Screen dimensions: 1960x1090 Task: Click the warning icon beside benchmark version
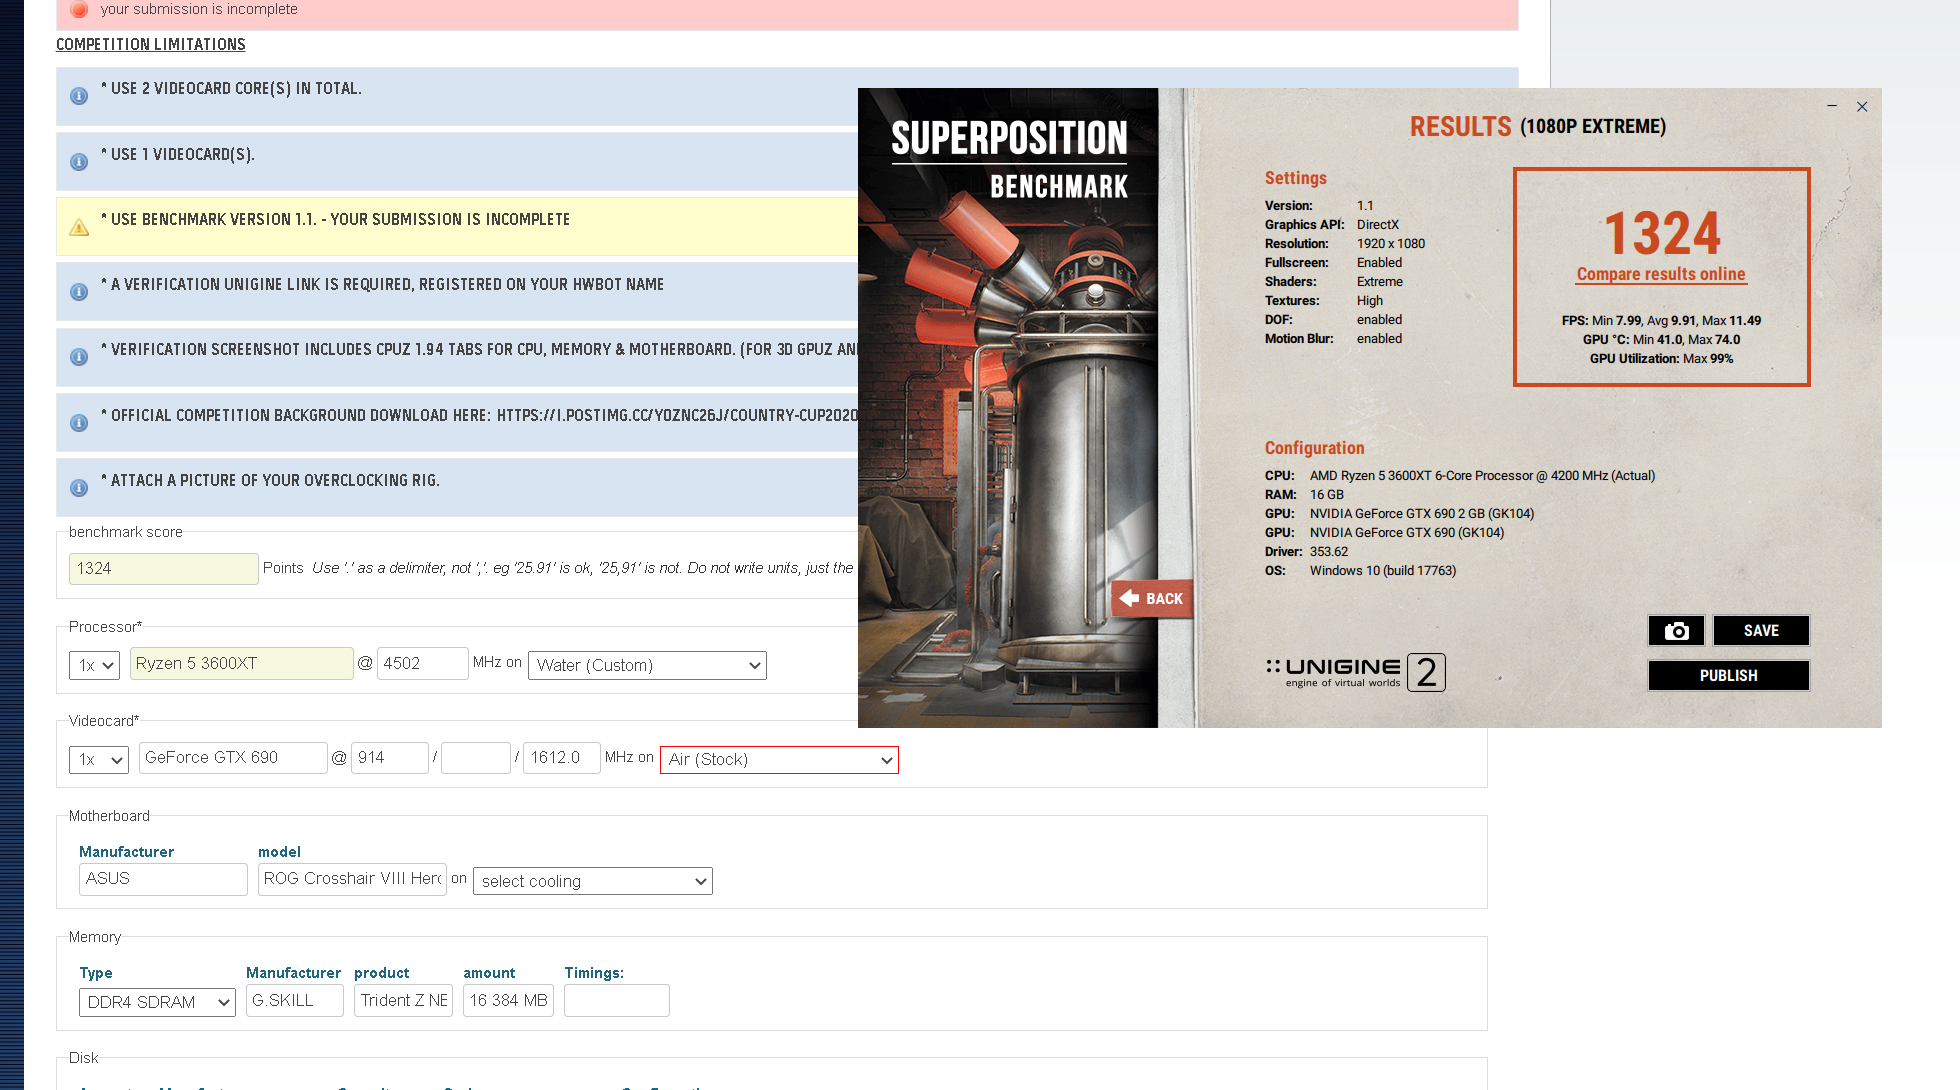(79, 227)
